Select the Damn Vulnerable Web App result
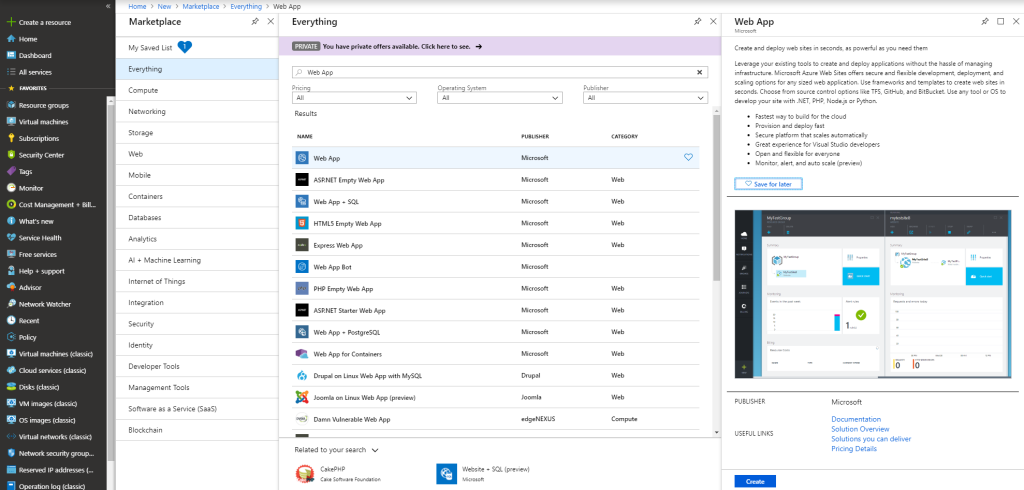The height and width of the screenshot is (490, 1024). point(496,419)
